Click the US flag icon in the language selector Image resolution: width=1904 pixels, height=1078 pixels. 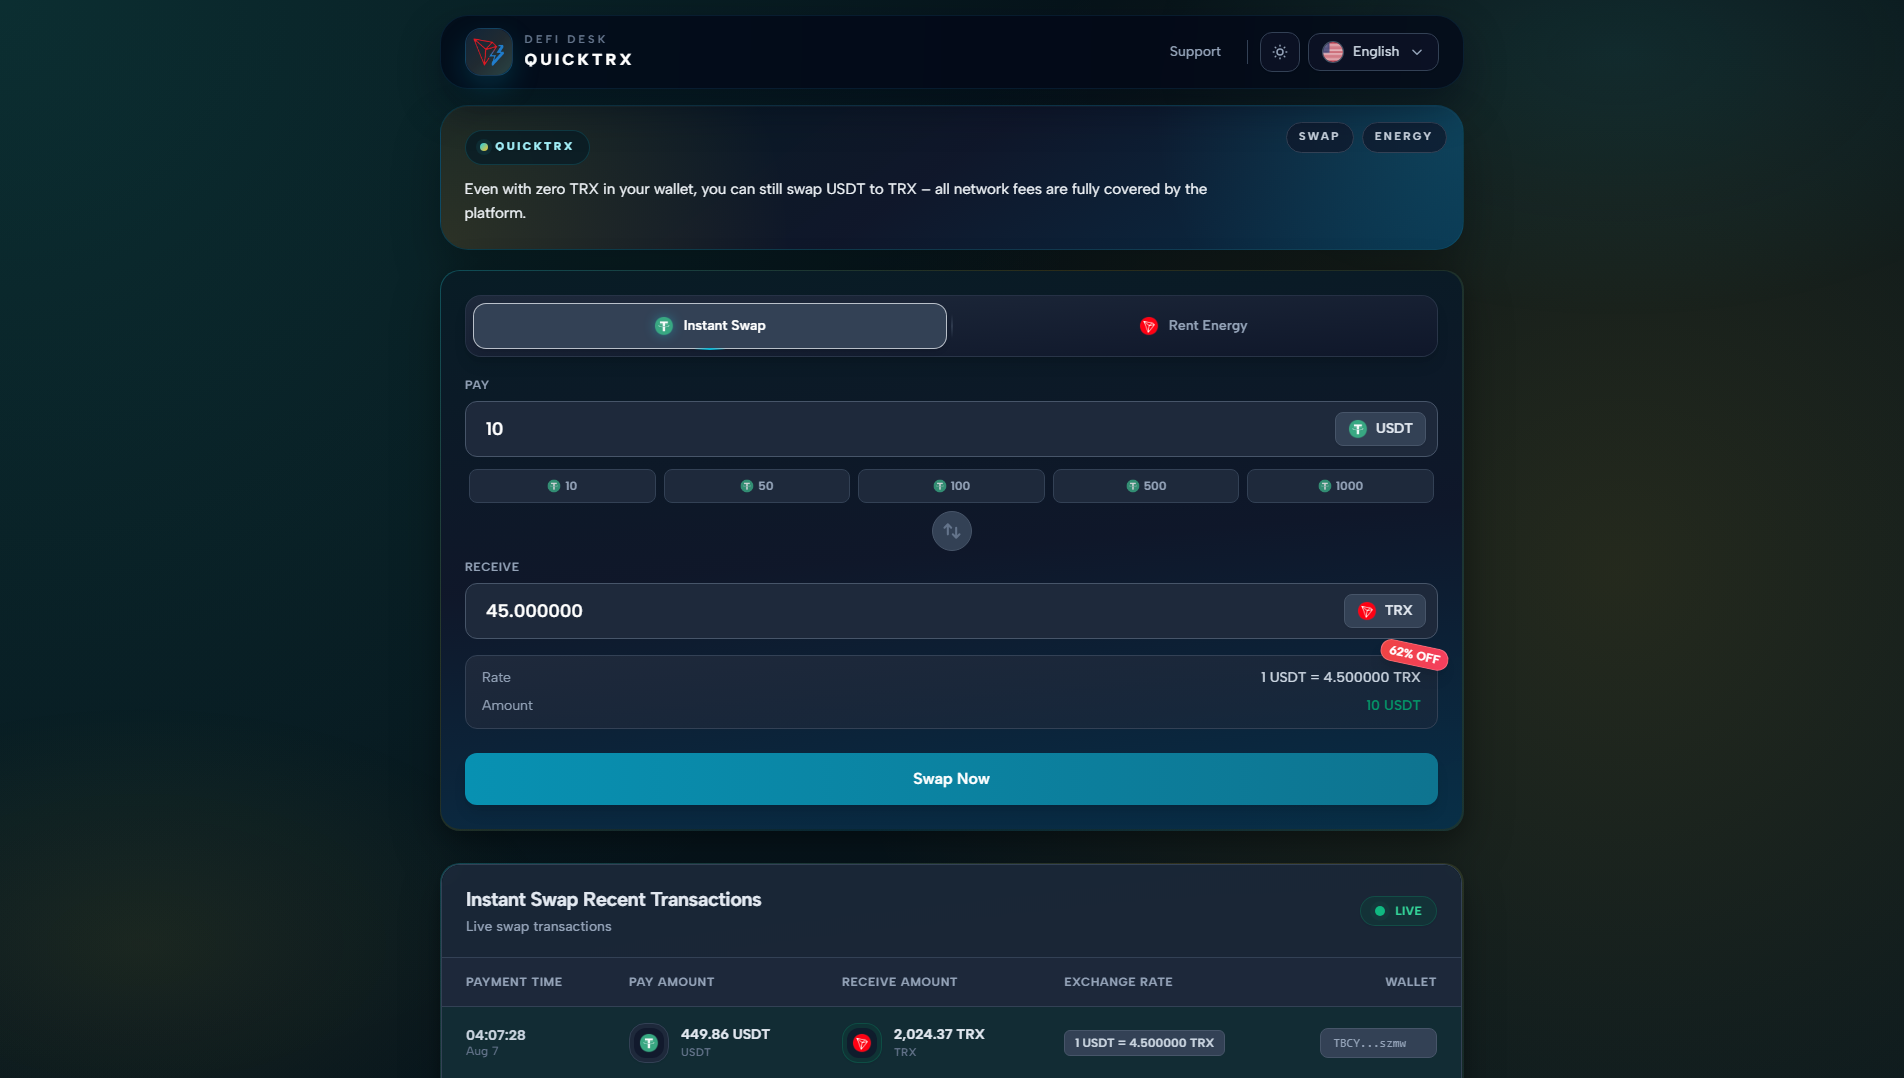pos(1333,52)
